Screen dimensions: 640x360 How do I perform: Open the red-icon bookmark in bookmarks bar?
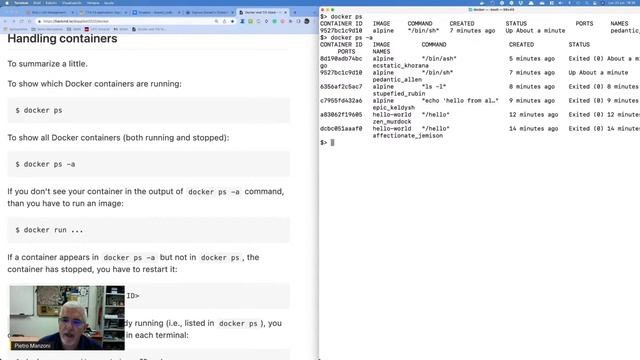point(97,29)
